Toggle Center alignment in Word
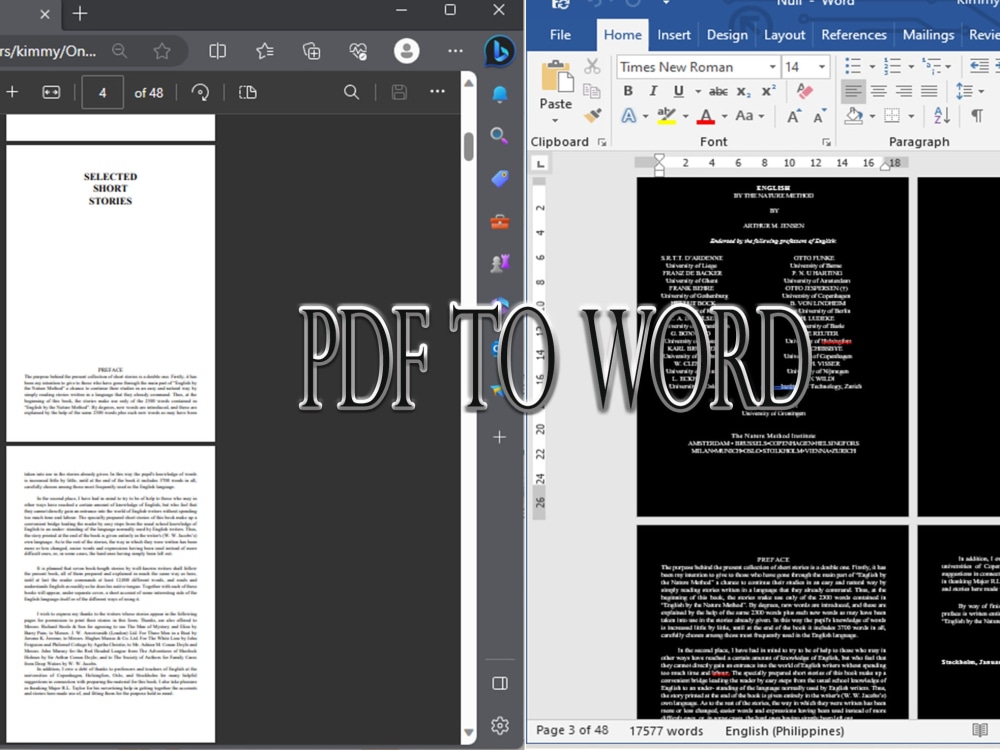Image resolution: width=1000 pixels, height=750 pixels. tap(879, 91)
